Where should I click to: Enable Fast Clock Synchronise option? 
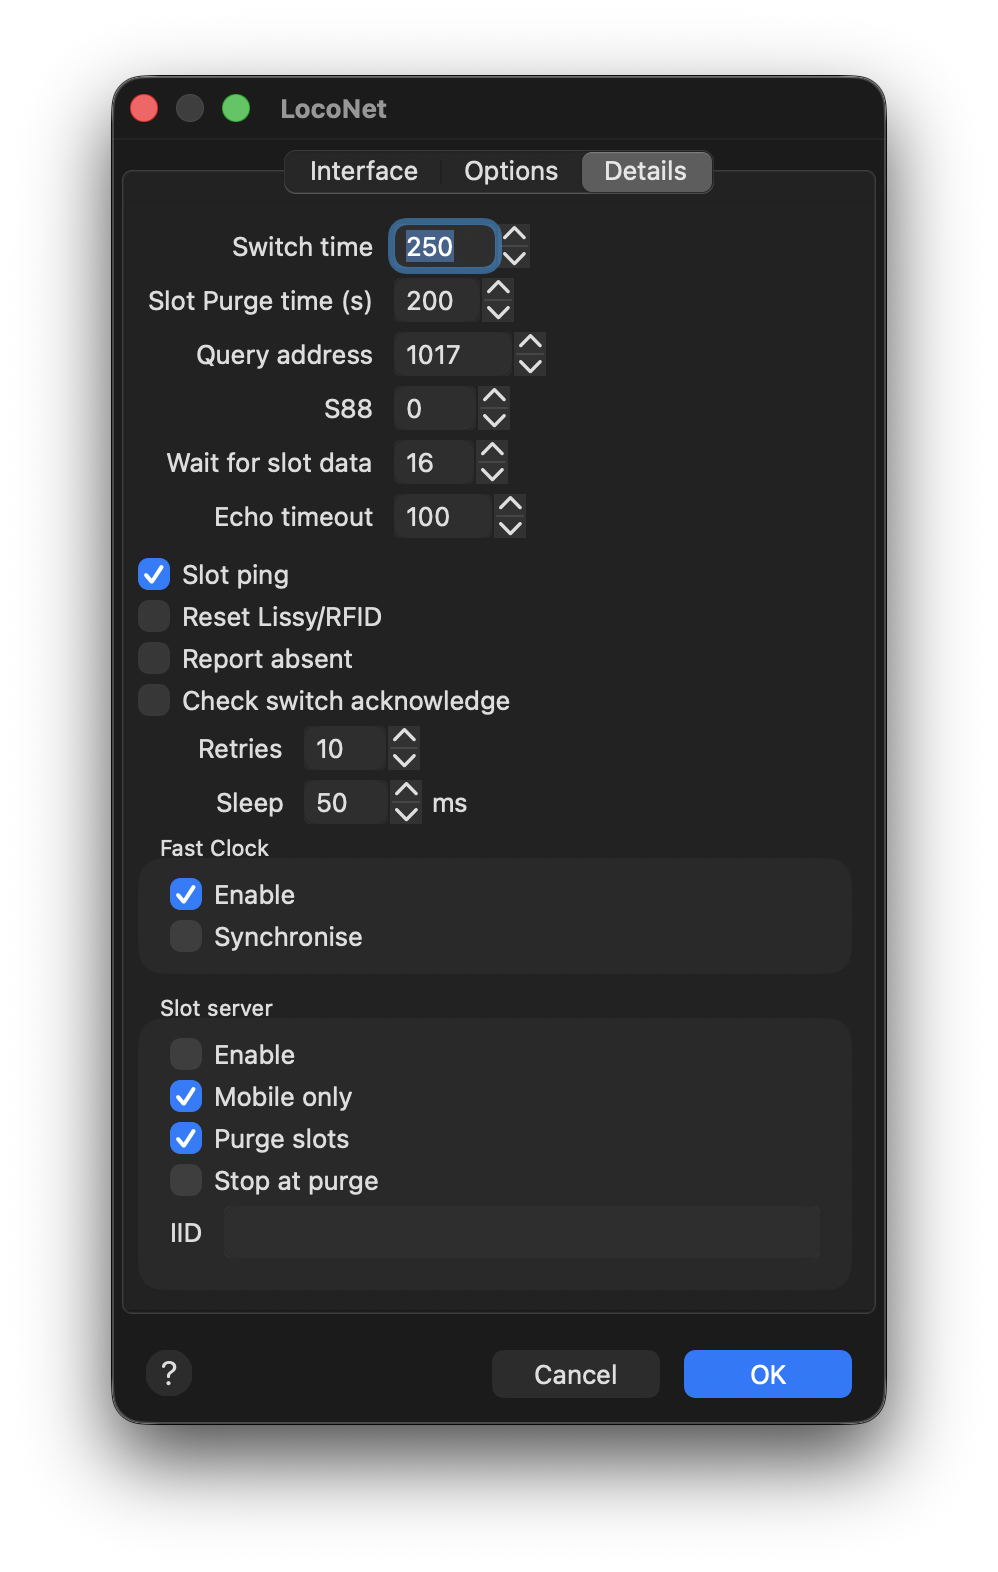186,937
